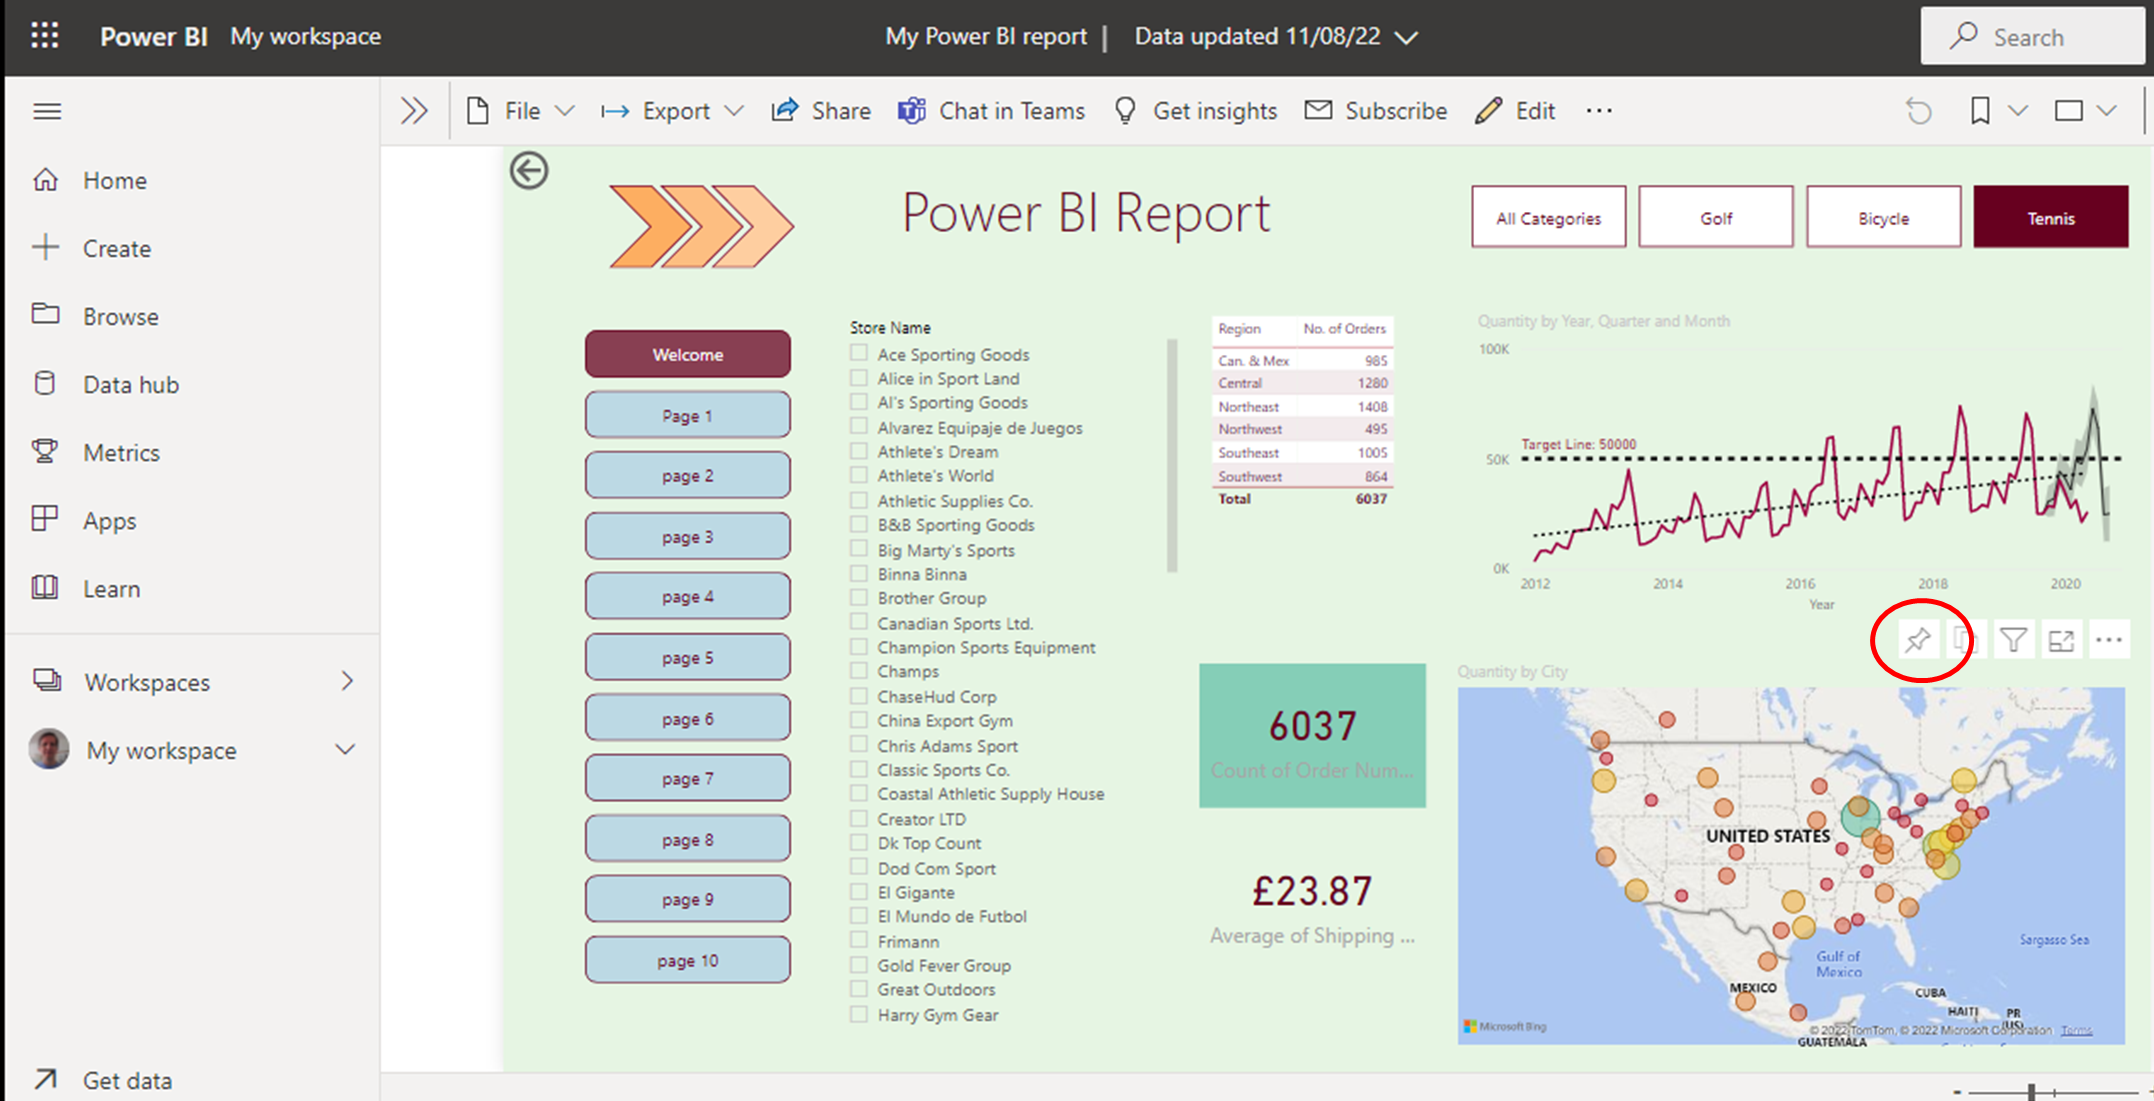Image resolution: width=2154 pixels, height=1101 pixels.
Task: Open Chat in Teams
Action: (991, 110)
